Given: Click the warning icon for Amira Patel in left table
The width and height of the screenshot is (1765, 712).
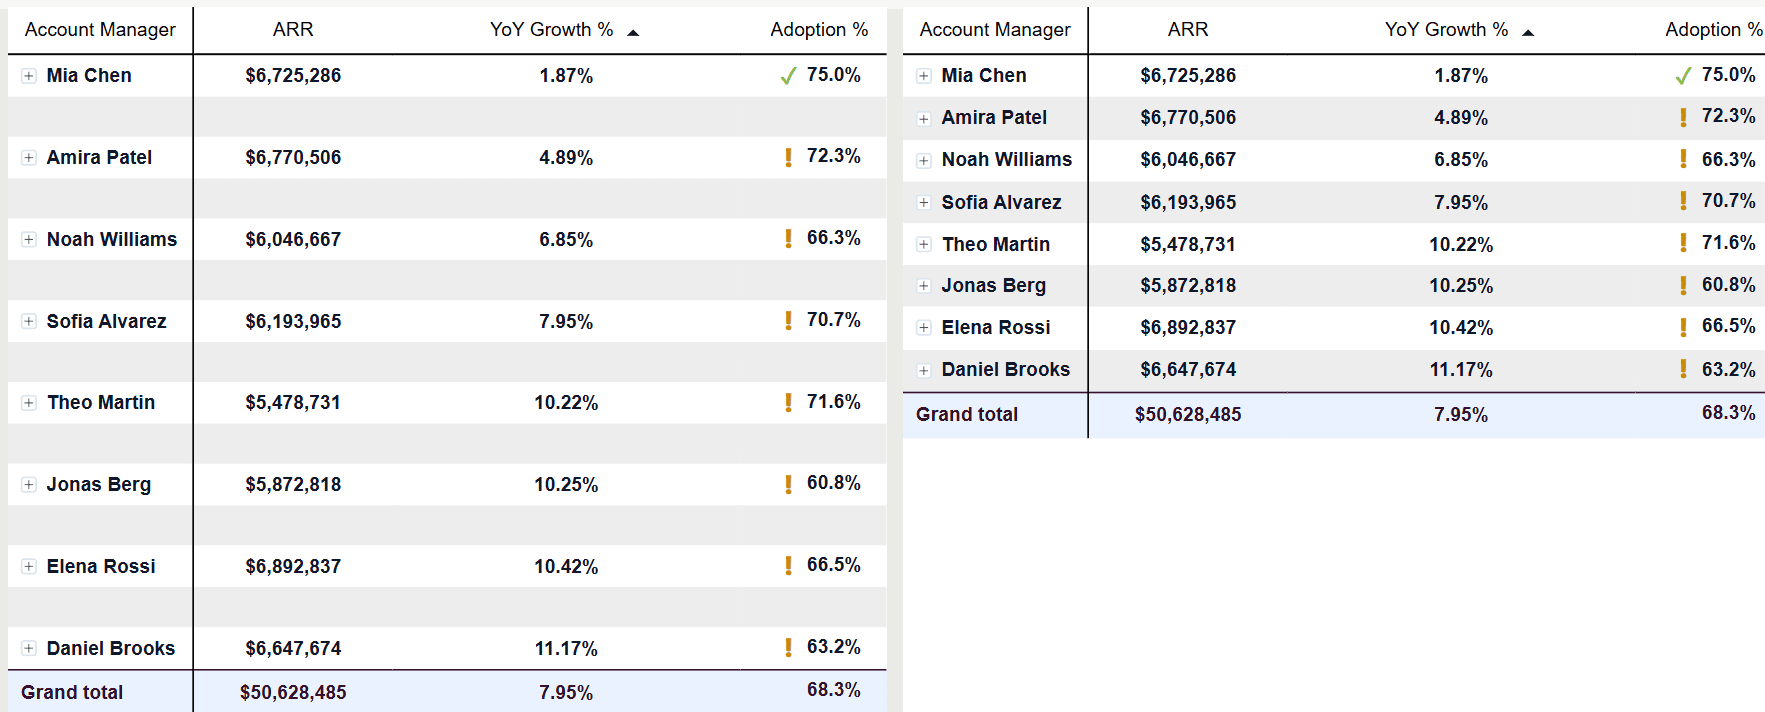Looking at the screenshot, I should coord(788,157).
